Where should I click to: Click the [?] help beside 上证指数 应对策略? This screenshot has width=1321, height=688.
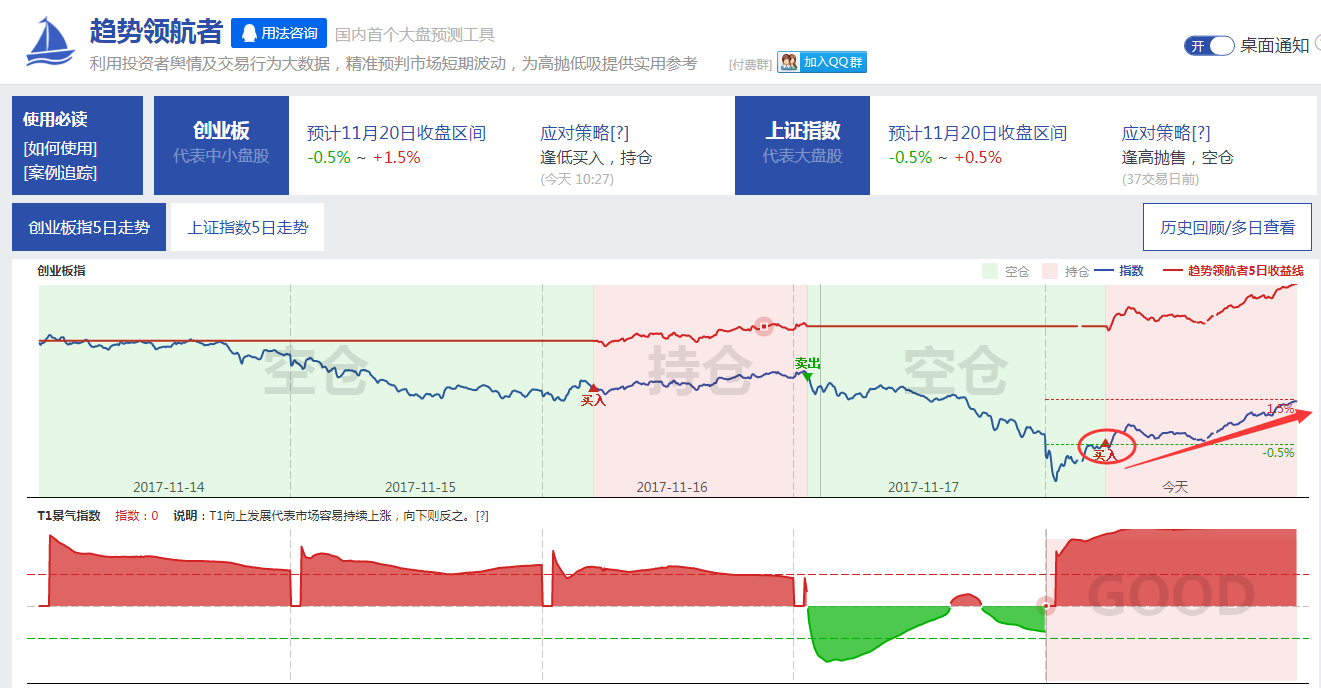pyautogui.click(x=1200, y=133)
